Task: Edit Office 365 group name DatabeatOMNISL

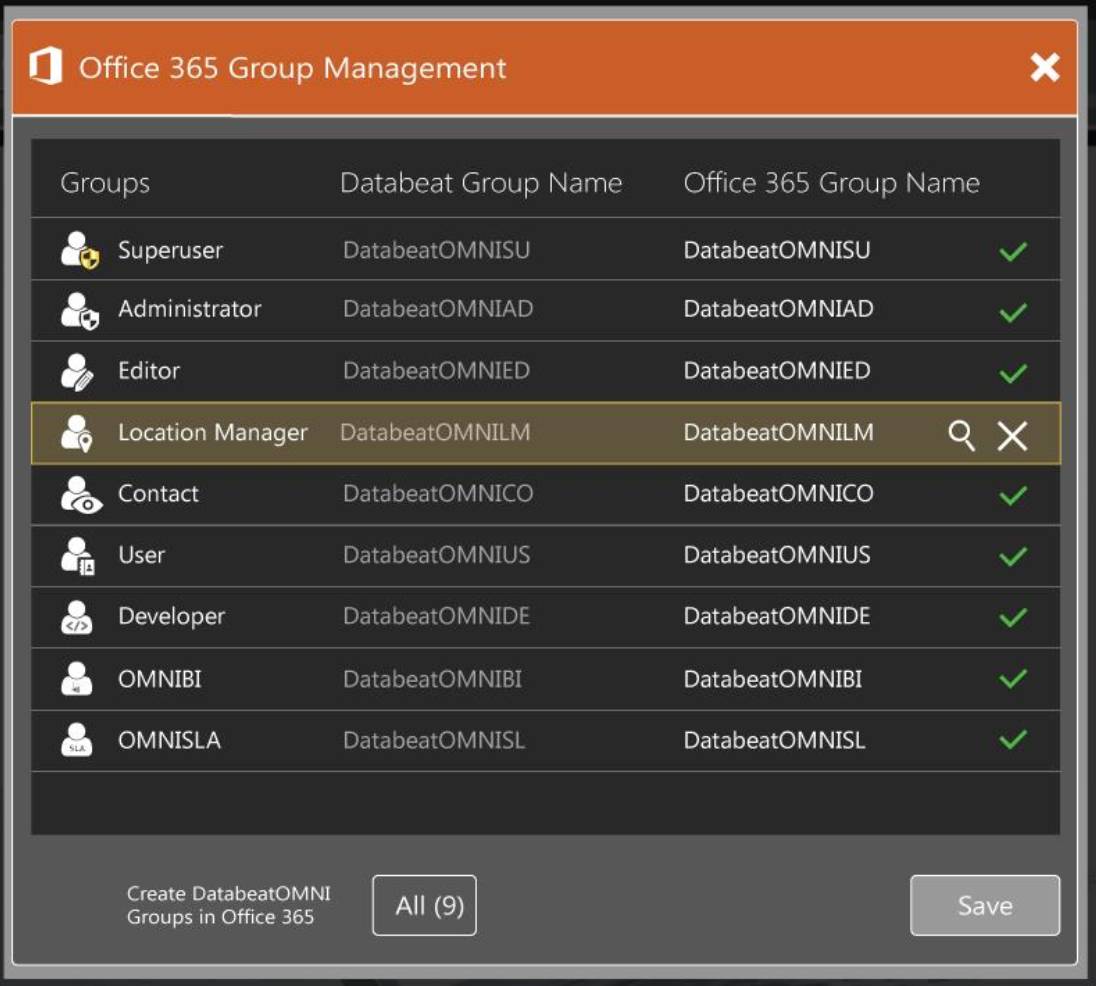Action: 774,740
